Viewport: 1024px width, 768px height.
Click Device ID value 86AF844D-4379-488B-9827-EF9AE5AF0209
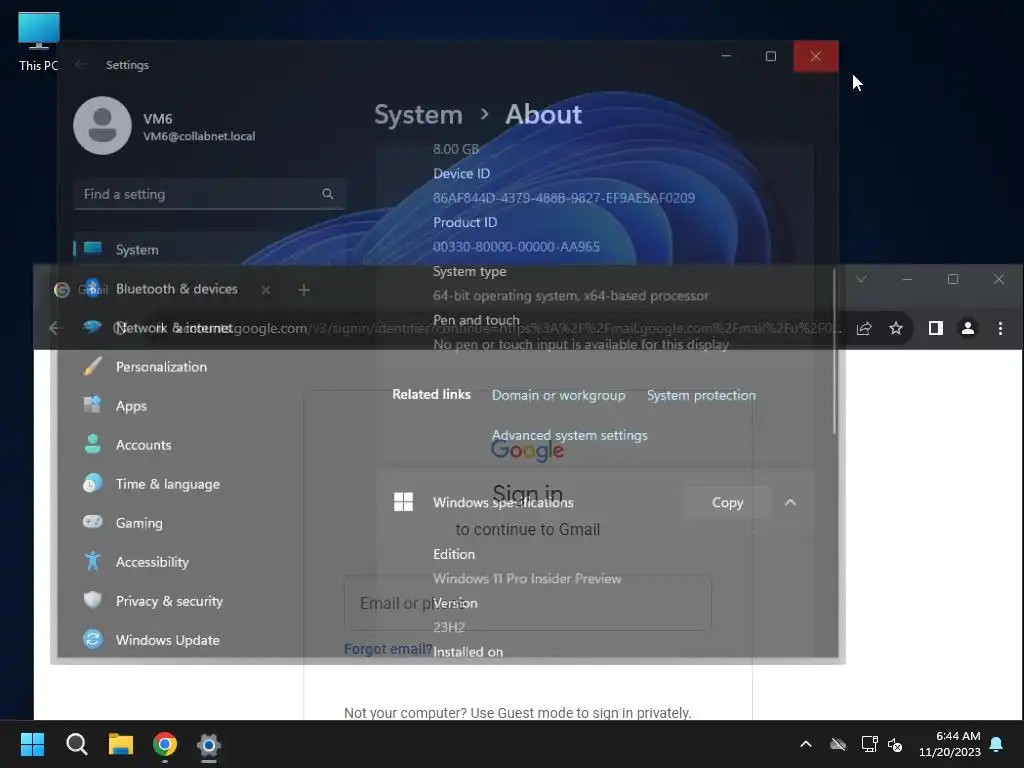[564, 198]
